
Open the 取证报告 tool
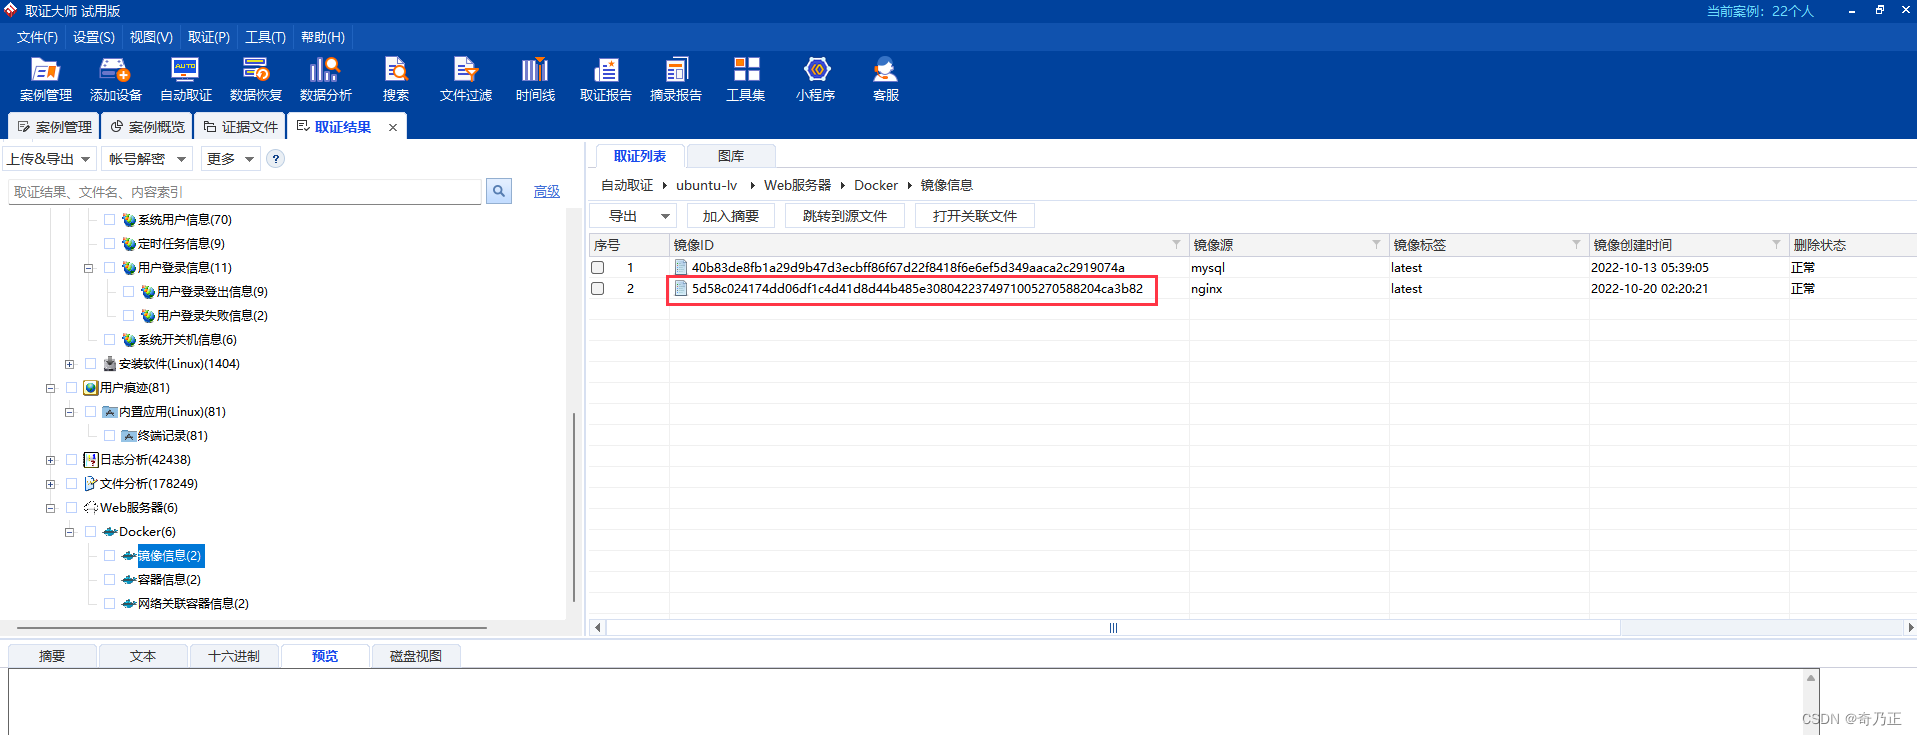(x=605, y=79)
